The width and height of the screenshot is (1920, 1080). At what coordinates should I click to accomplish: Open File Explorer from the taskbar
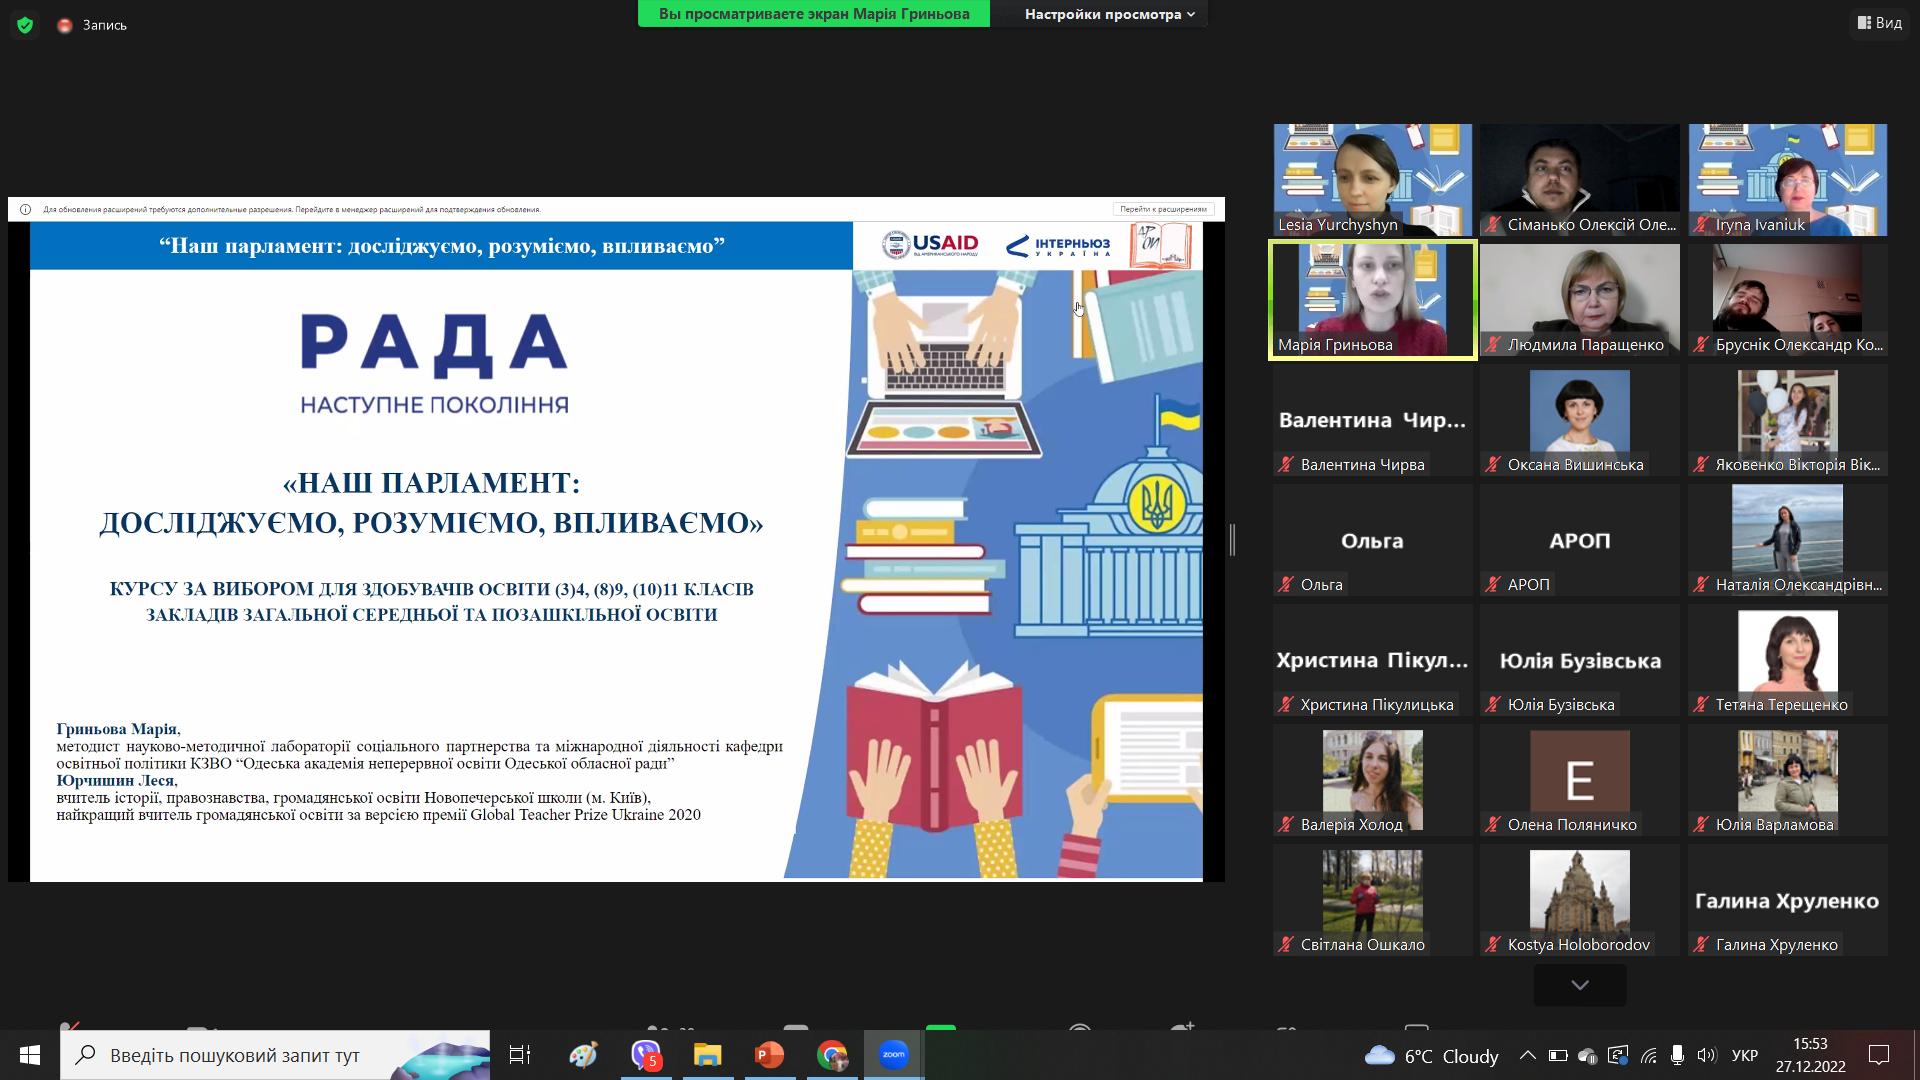pyautogui.click(x=708, y=1055)
